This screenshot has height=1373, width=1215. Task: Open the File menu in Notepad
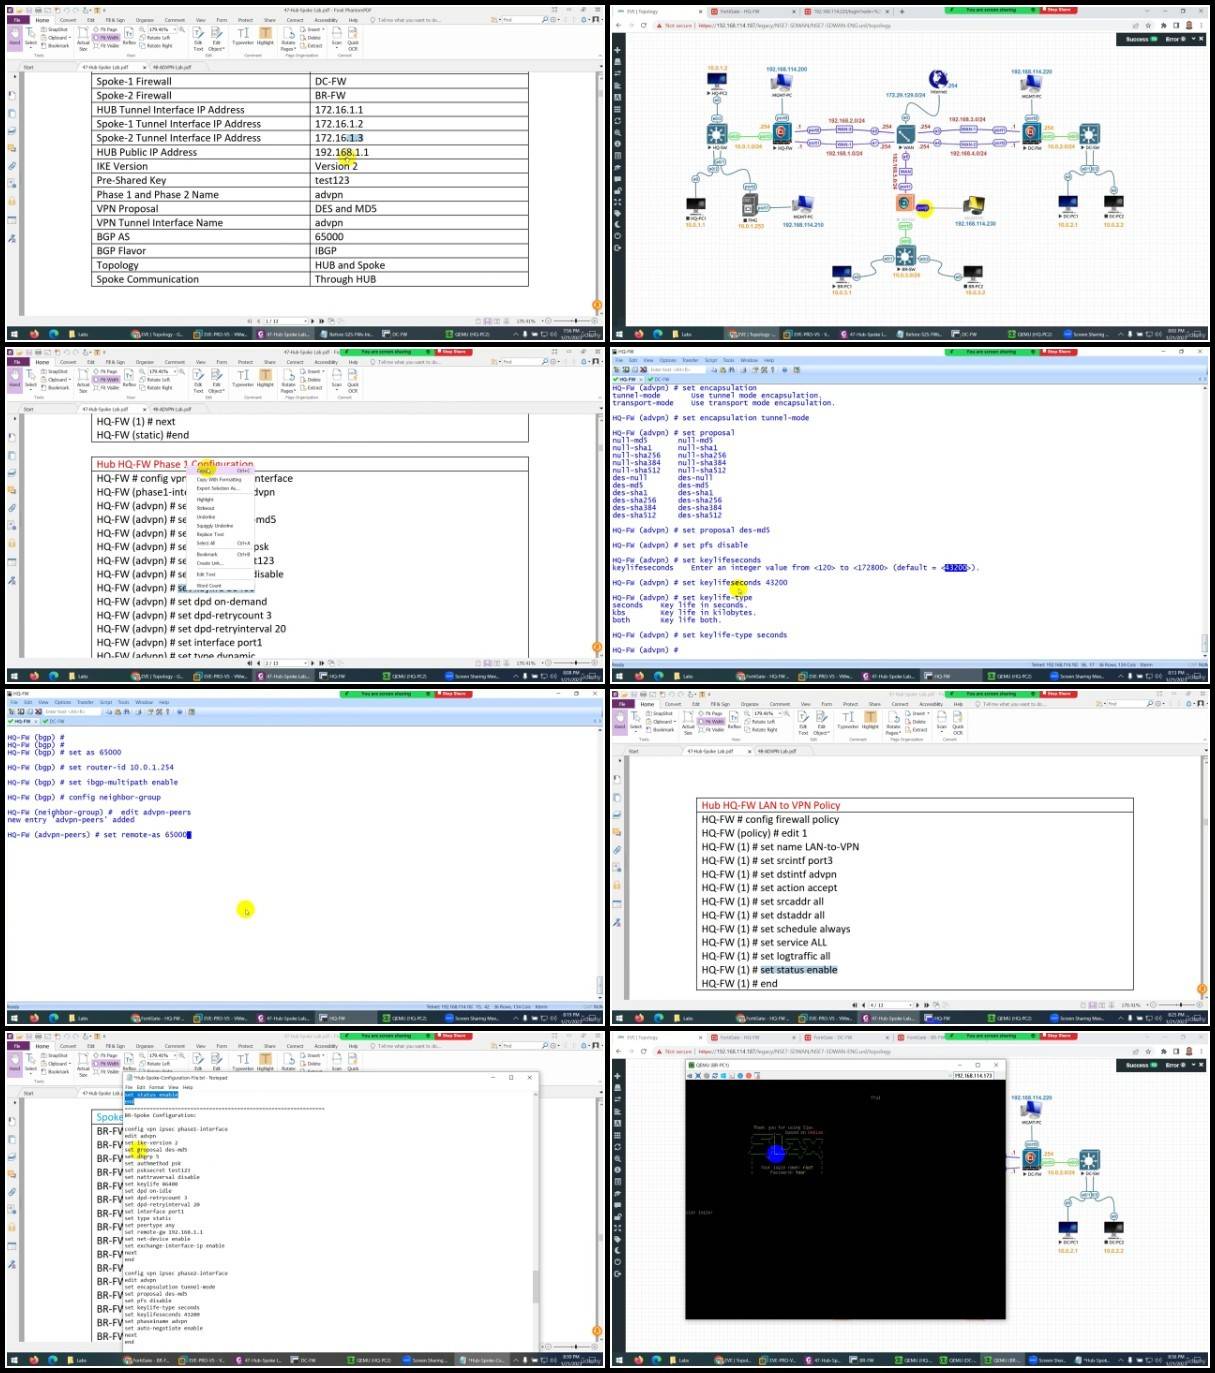[130, 1087]
